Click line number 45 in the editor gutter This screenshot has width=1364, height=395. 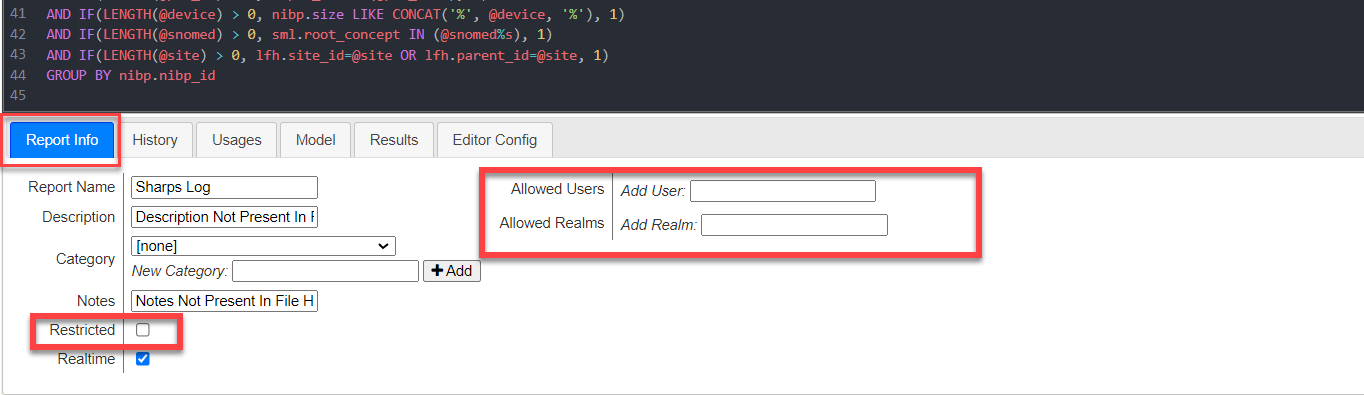coord(18,95)
